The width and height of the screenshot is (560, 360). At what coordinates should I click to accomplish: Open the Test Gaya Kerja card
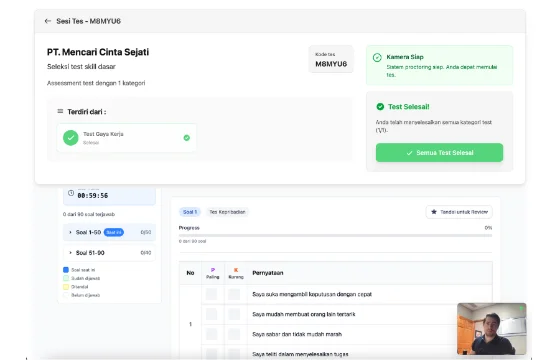(x=126, y=138)
